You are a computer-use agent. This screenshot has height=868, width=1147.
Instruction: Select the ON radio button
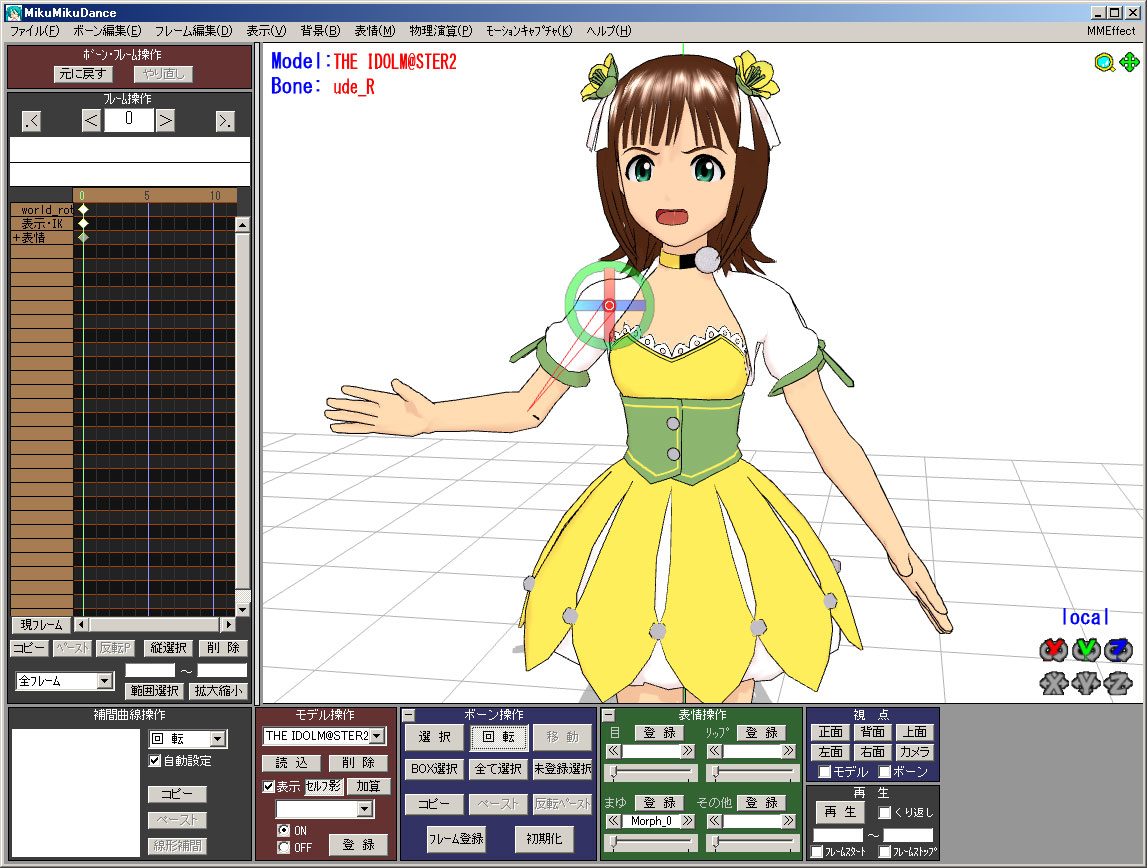[284, 831]
